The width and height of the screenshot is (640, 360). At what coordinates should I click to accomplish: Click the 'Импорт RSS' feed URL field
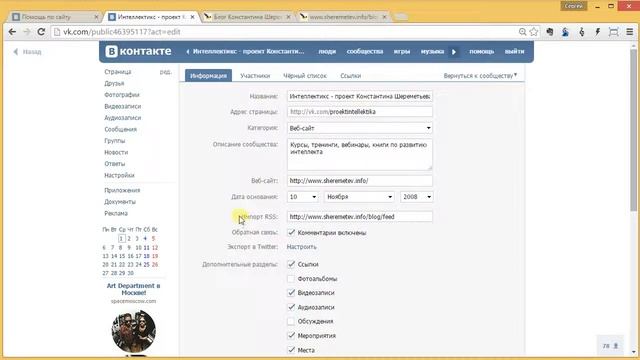pyautogui.click(x=360, y=217)
